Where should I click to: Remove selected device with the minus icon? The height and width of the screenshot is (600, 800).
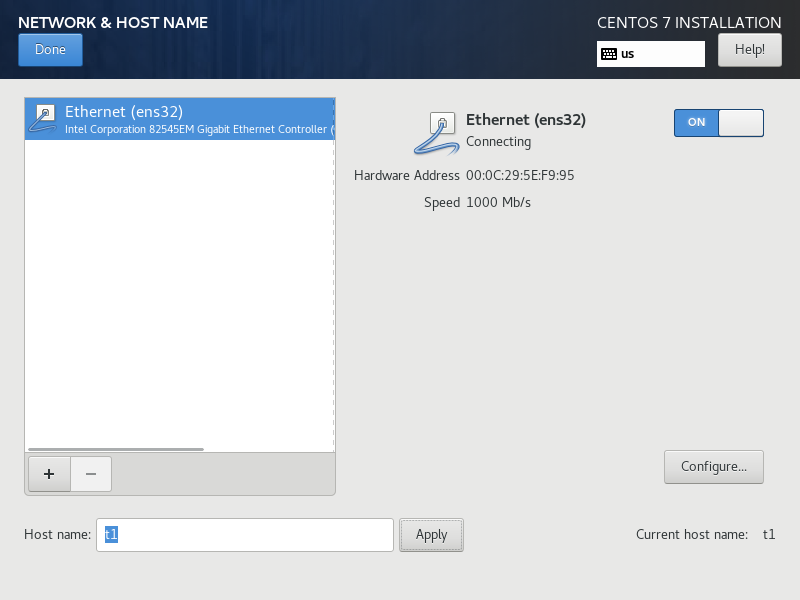91,474
